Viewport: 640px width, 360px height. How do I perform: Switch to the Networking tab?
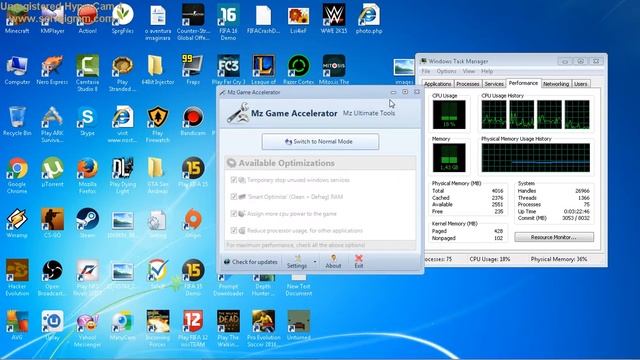[x=556, y=84]
